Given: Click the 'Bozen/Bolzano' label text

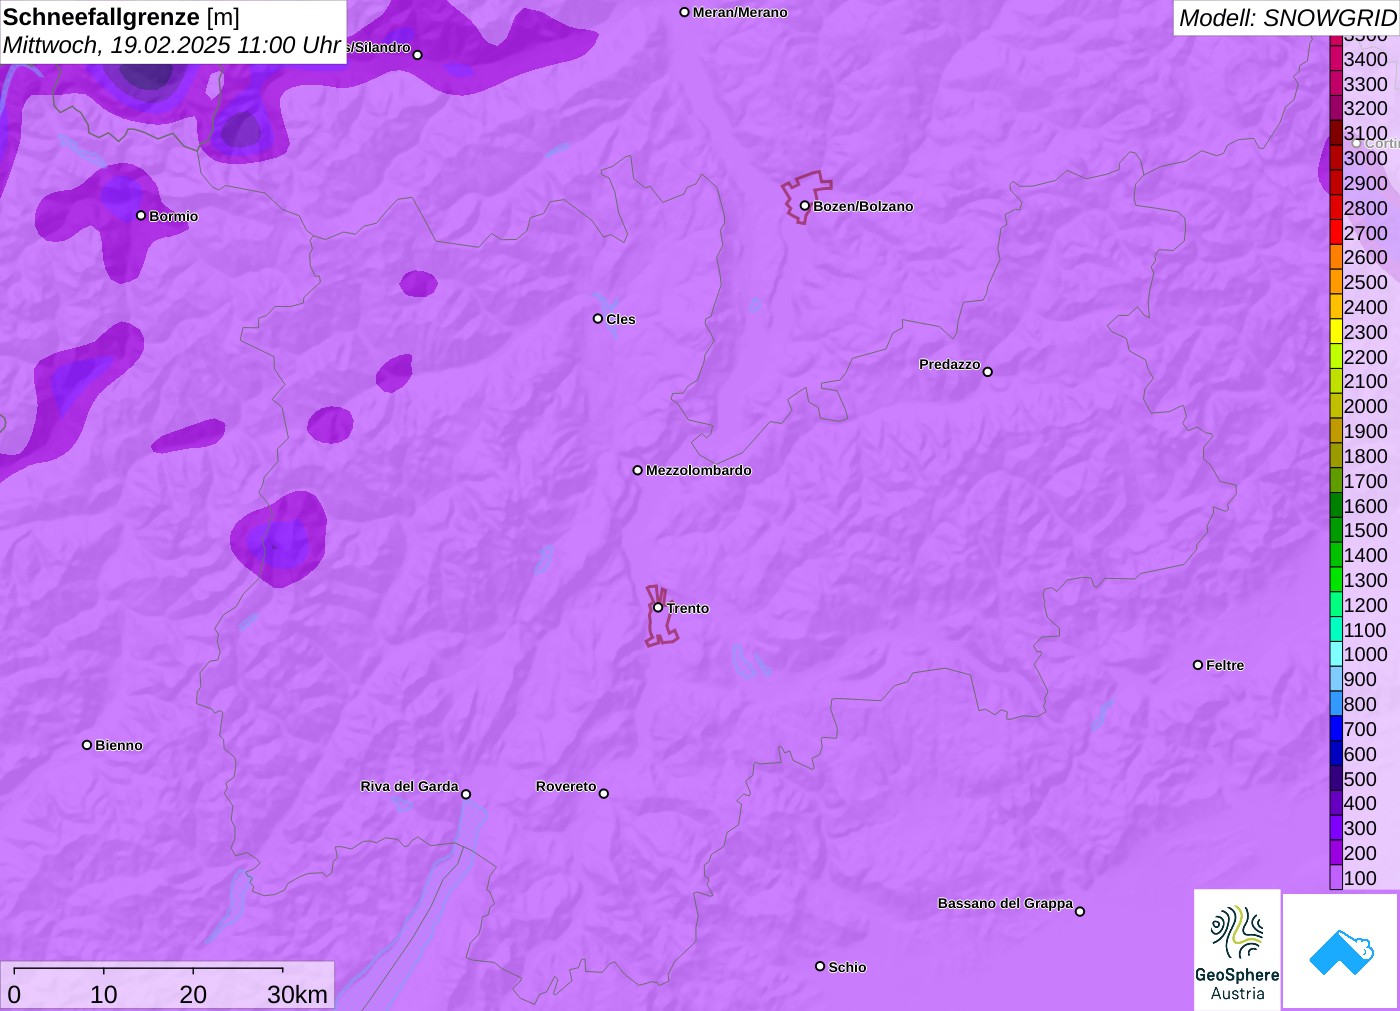Looking at the screenshot, I should (x=863, y=206).
